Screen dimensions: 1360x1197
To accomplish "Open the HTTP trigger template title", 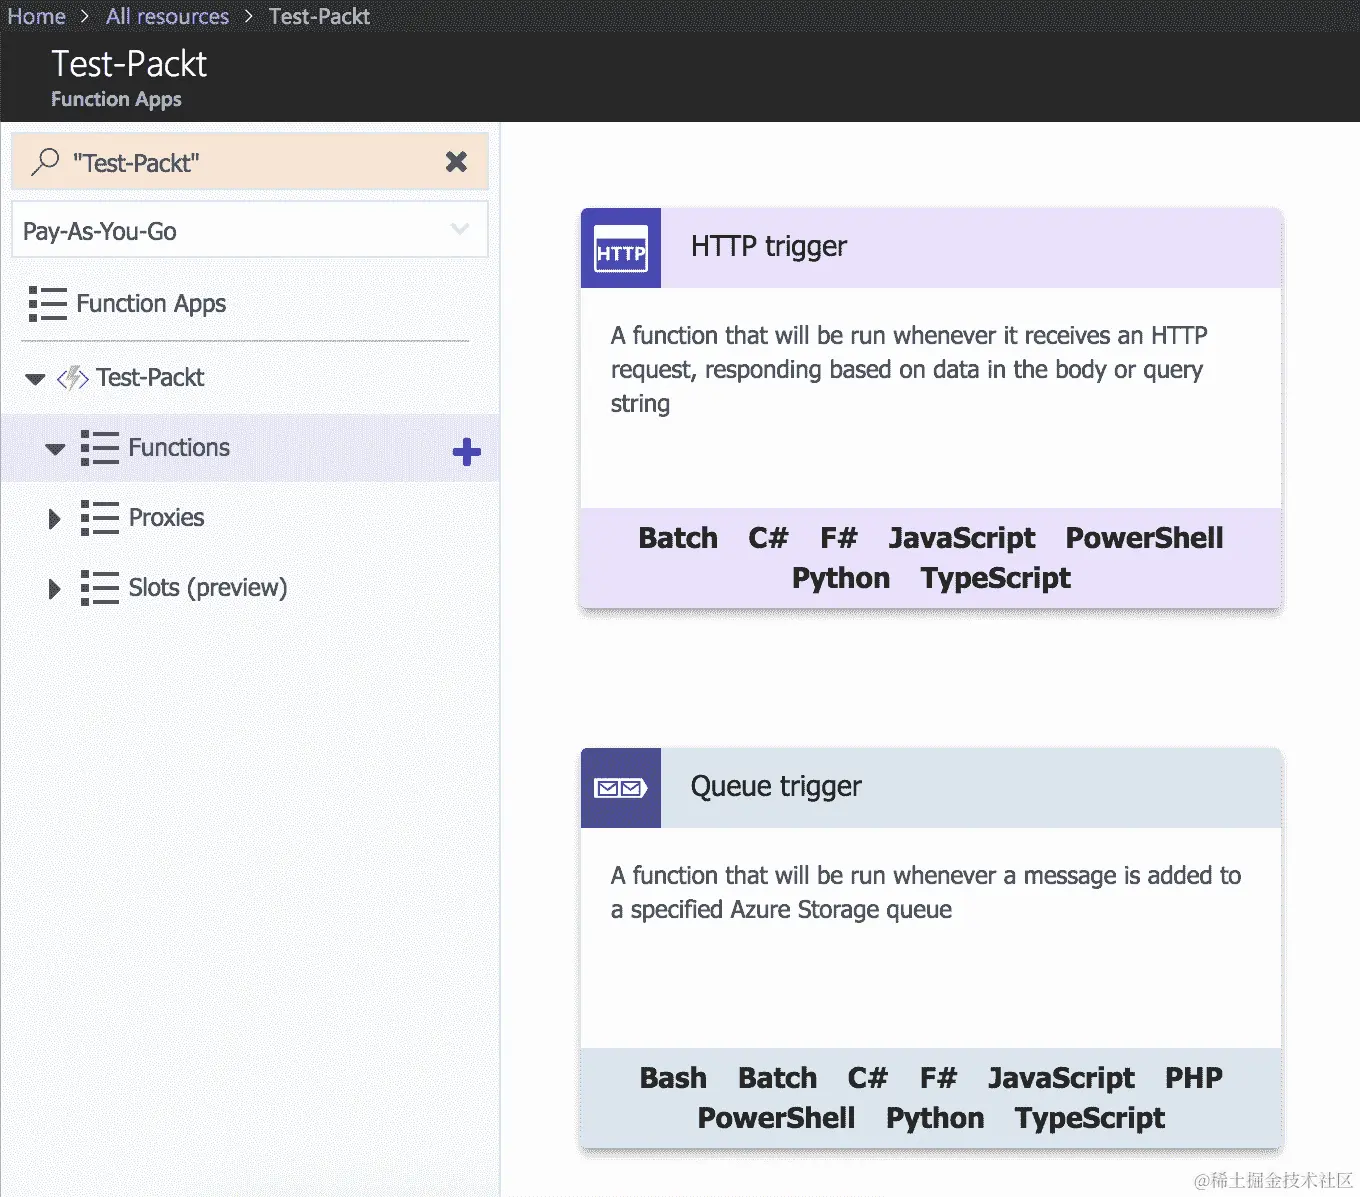I will pyautogui.click(x=768, y=246).
